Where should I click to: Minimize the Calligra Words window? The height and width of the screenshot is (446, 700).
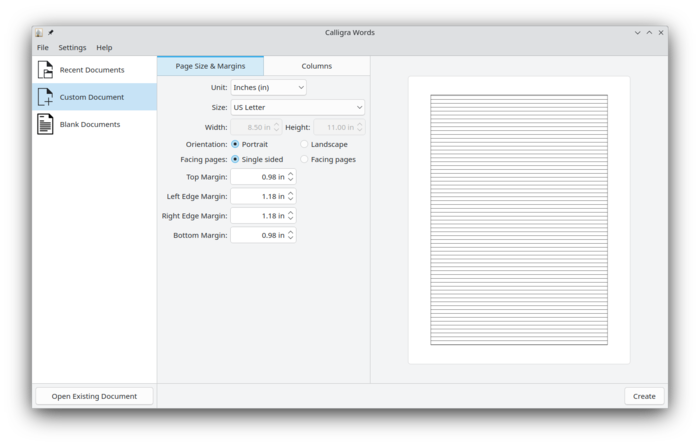638,33
